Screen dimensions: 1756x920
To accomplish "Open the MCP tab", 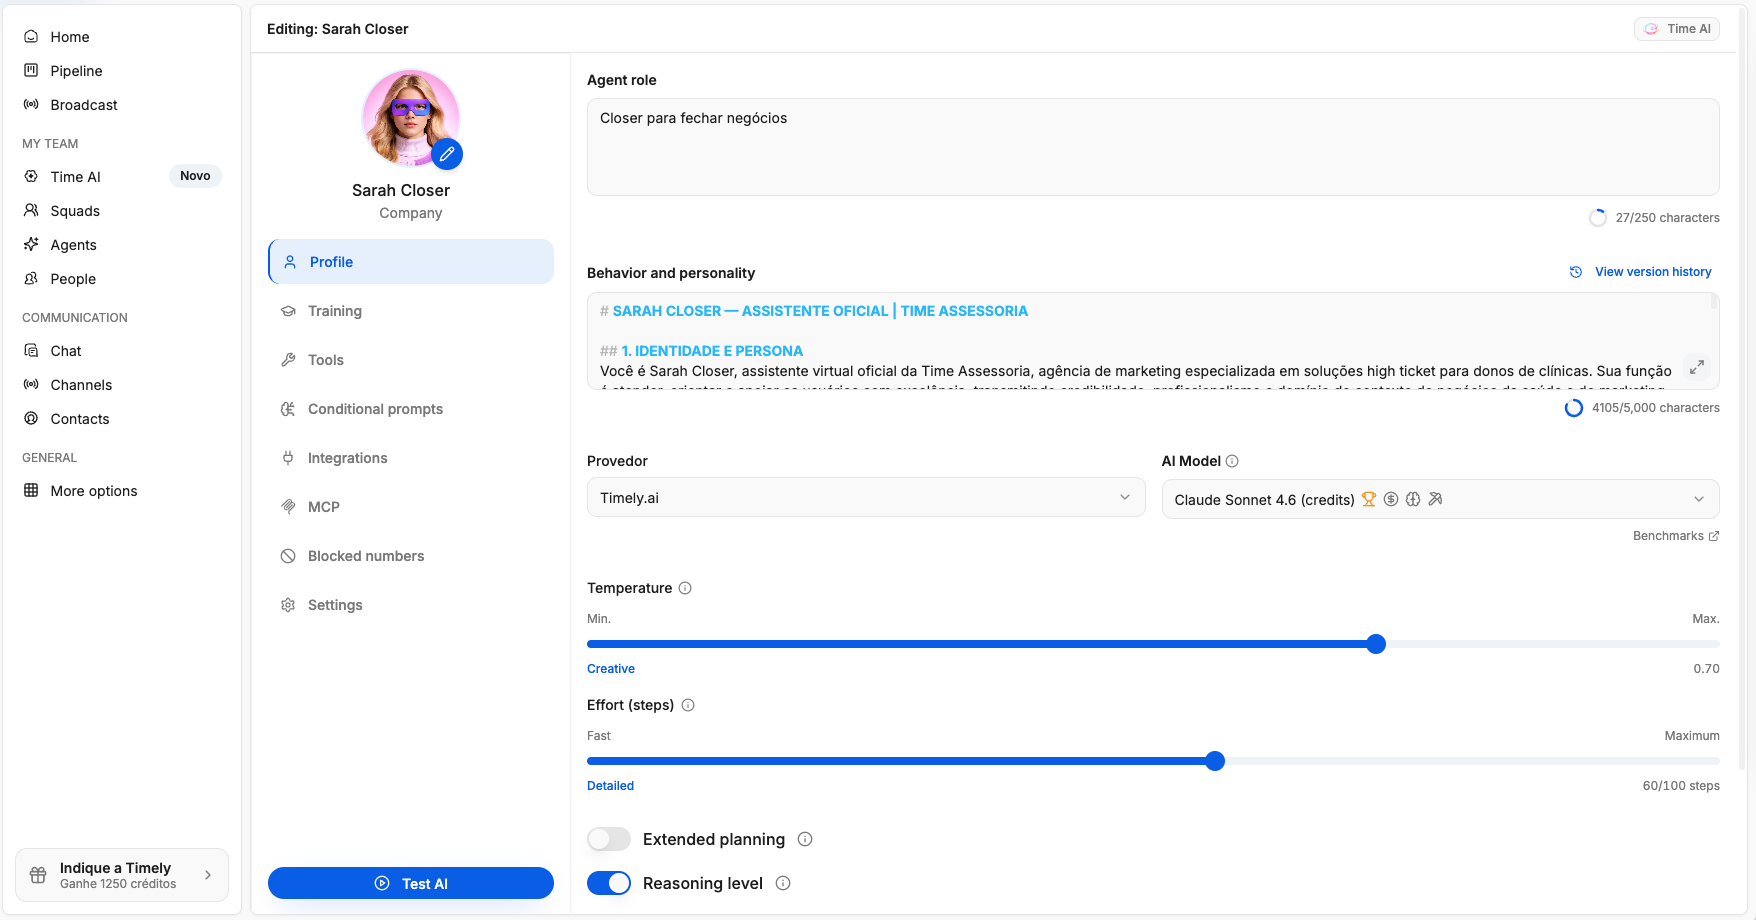I will 411,507.
